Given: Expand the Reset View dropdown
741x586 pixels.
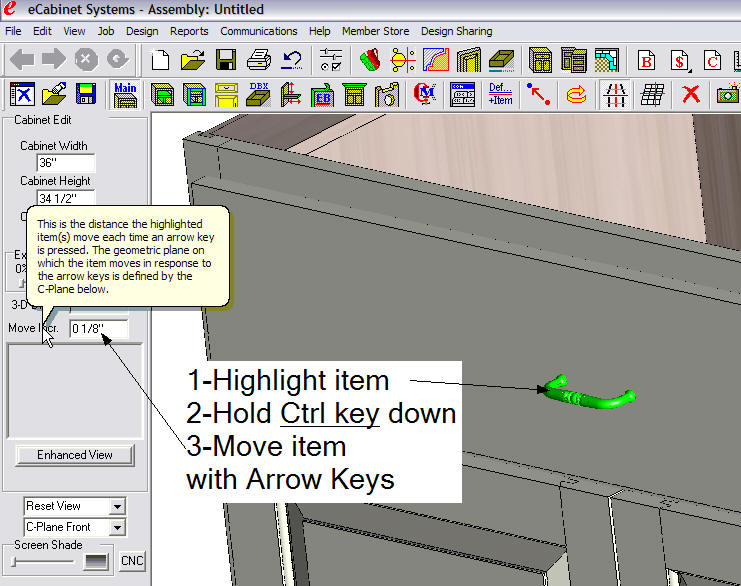Looking at the screenshot, I should click(x=117, y=507).
